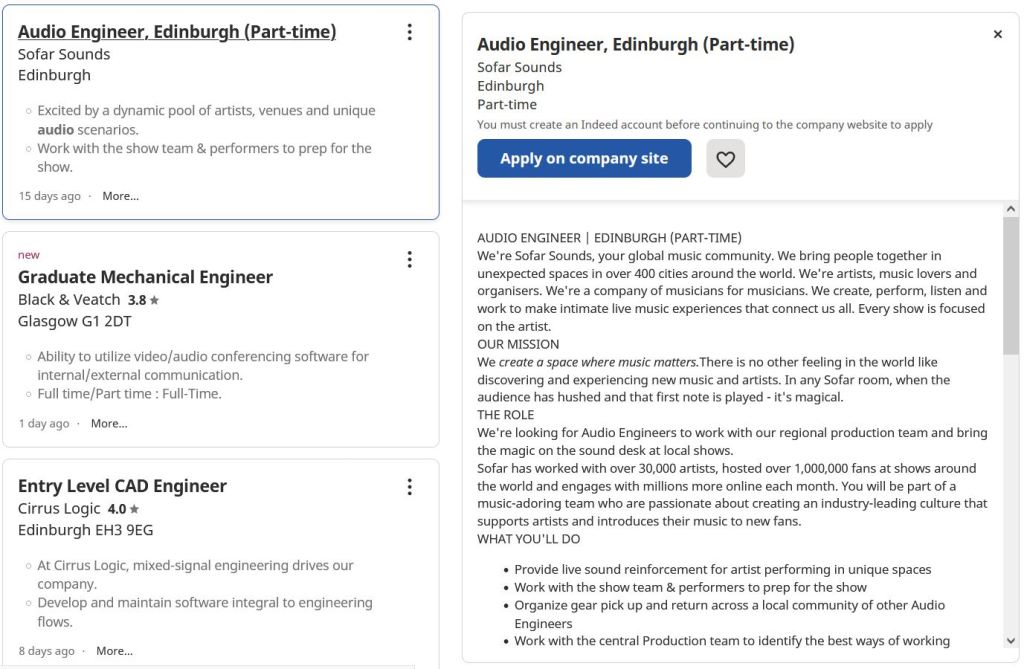Click the Black & Veatch company name
This screenshot has width=1024, height=669.
[68, 300]
